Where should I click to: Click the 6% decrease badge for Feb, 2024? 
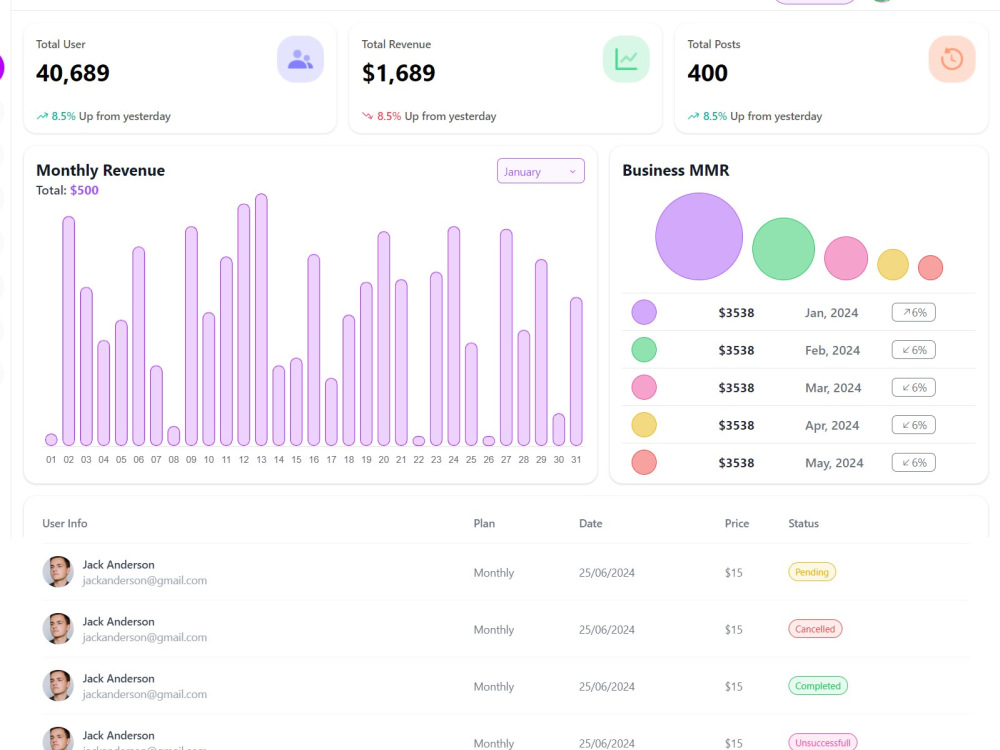(913, 350)
